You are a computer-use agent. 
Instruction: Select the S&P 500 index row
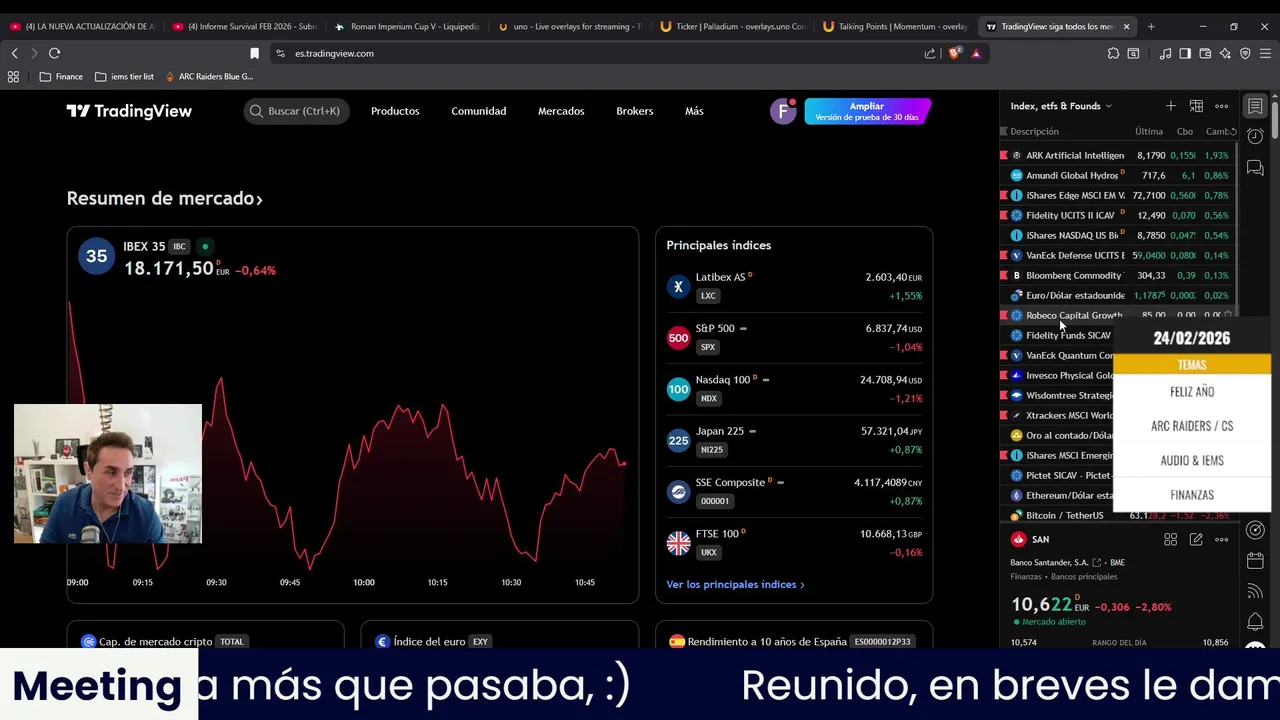point(794,338)
